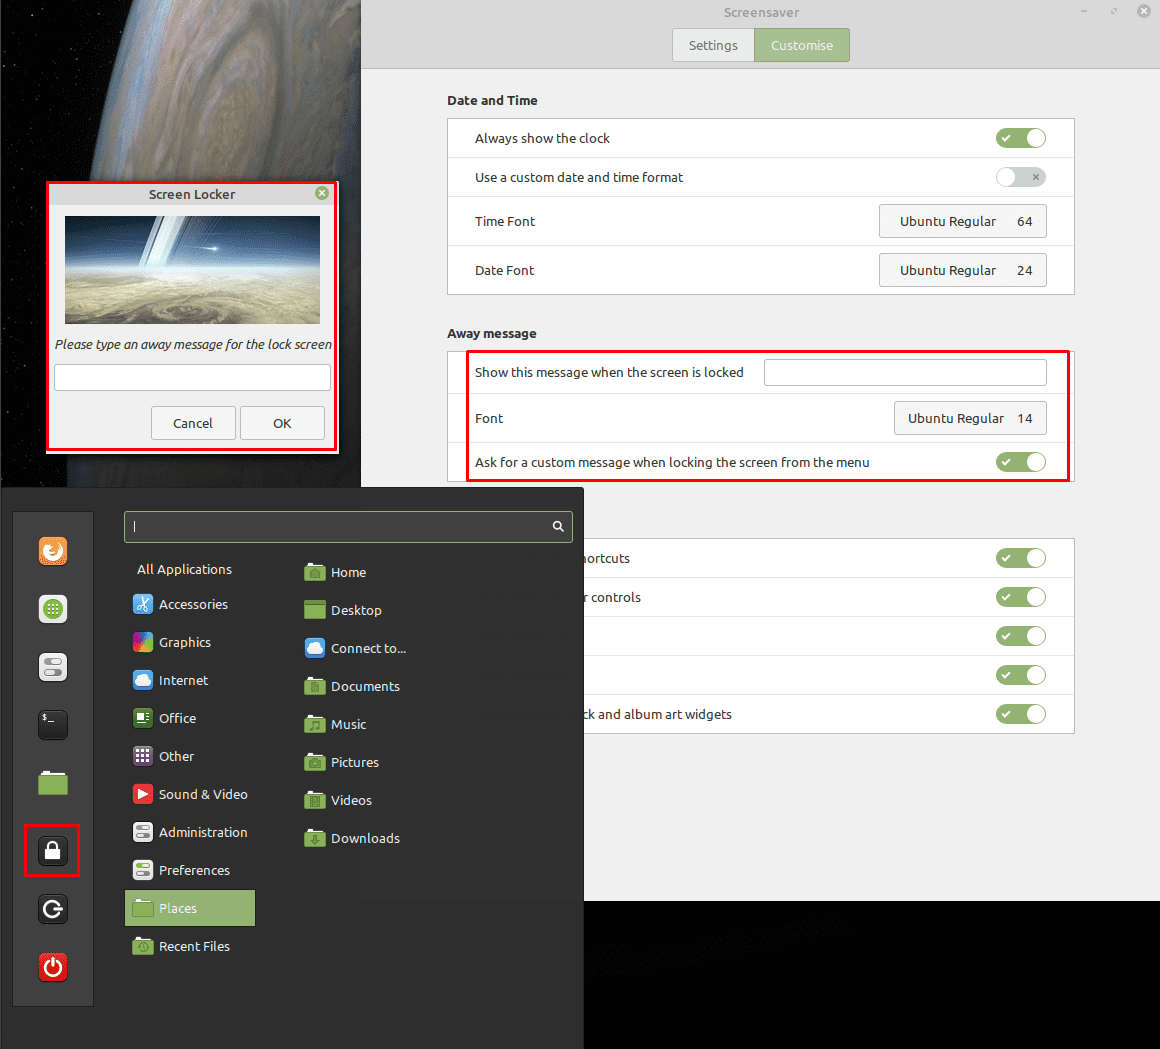1160x1049 pixels.
Task: Click the Preferences category icon
Action: coord(143,870)
